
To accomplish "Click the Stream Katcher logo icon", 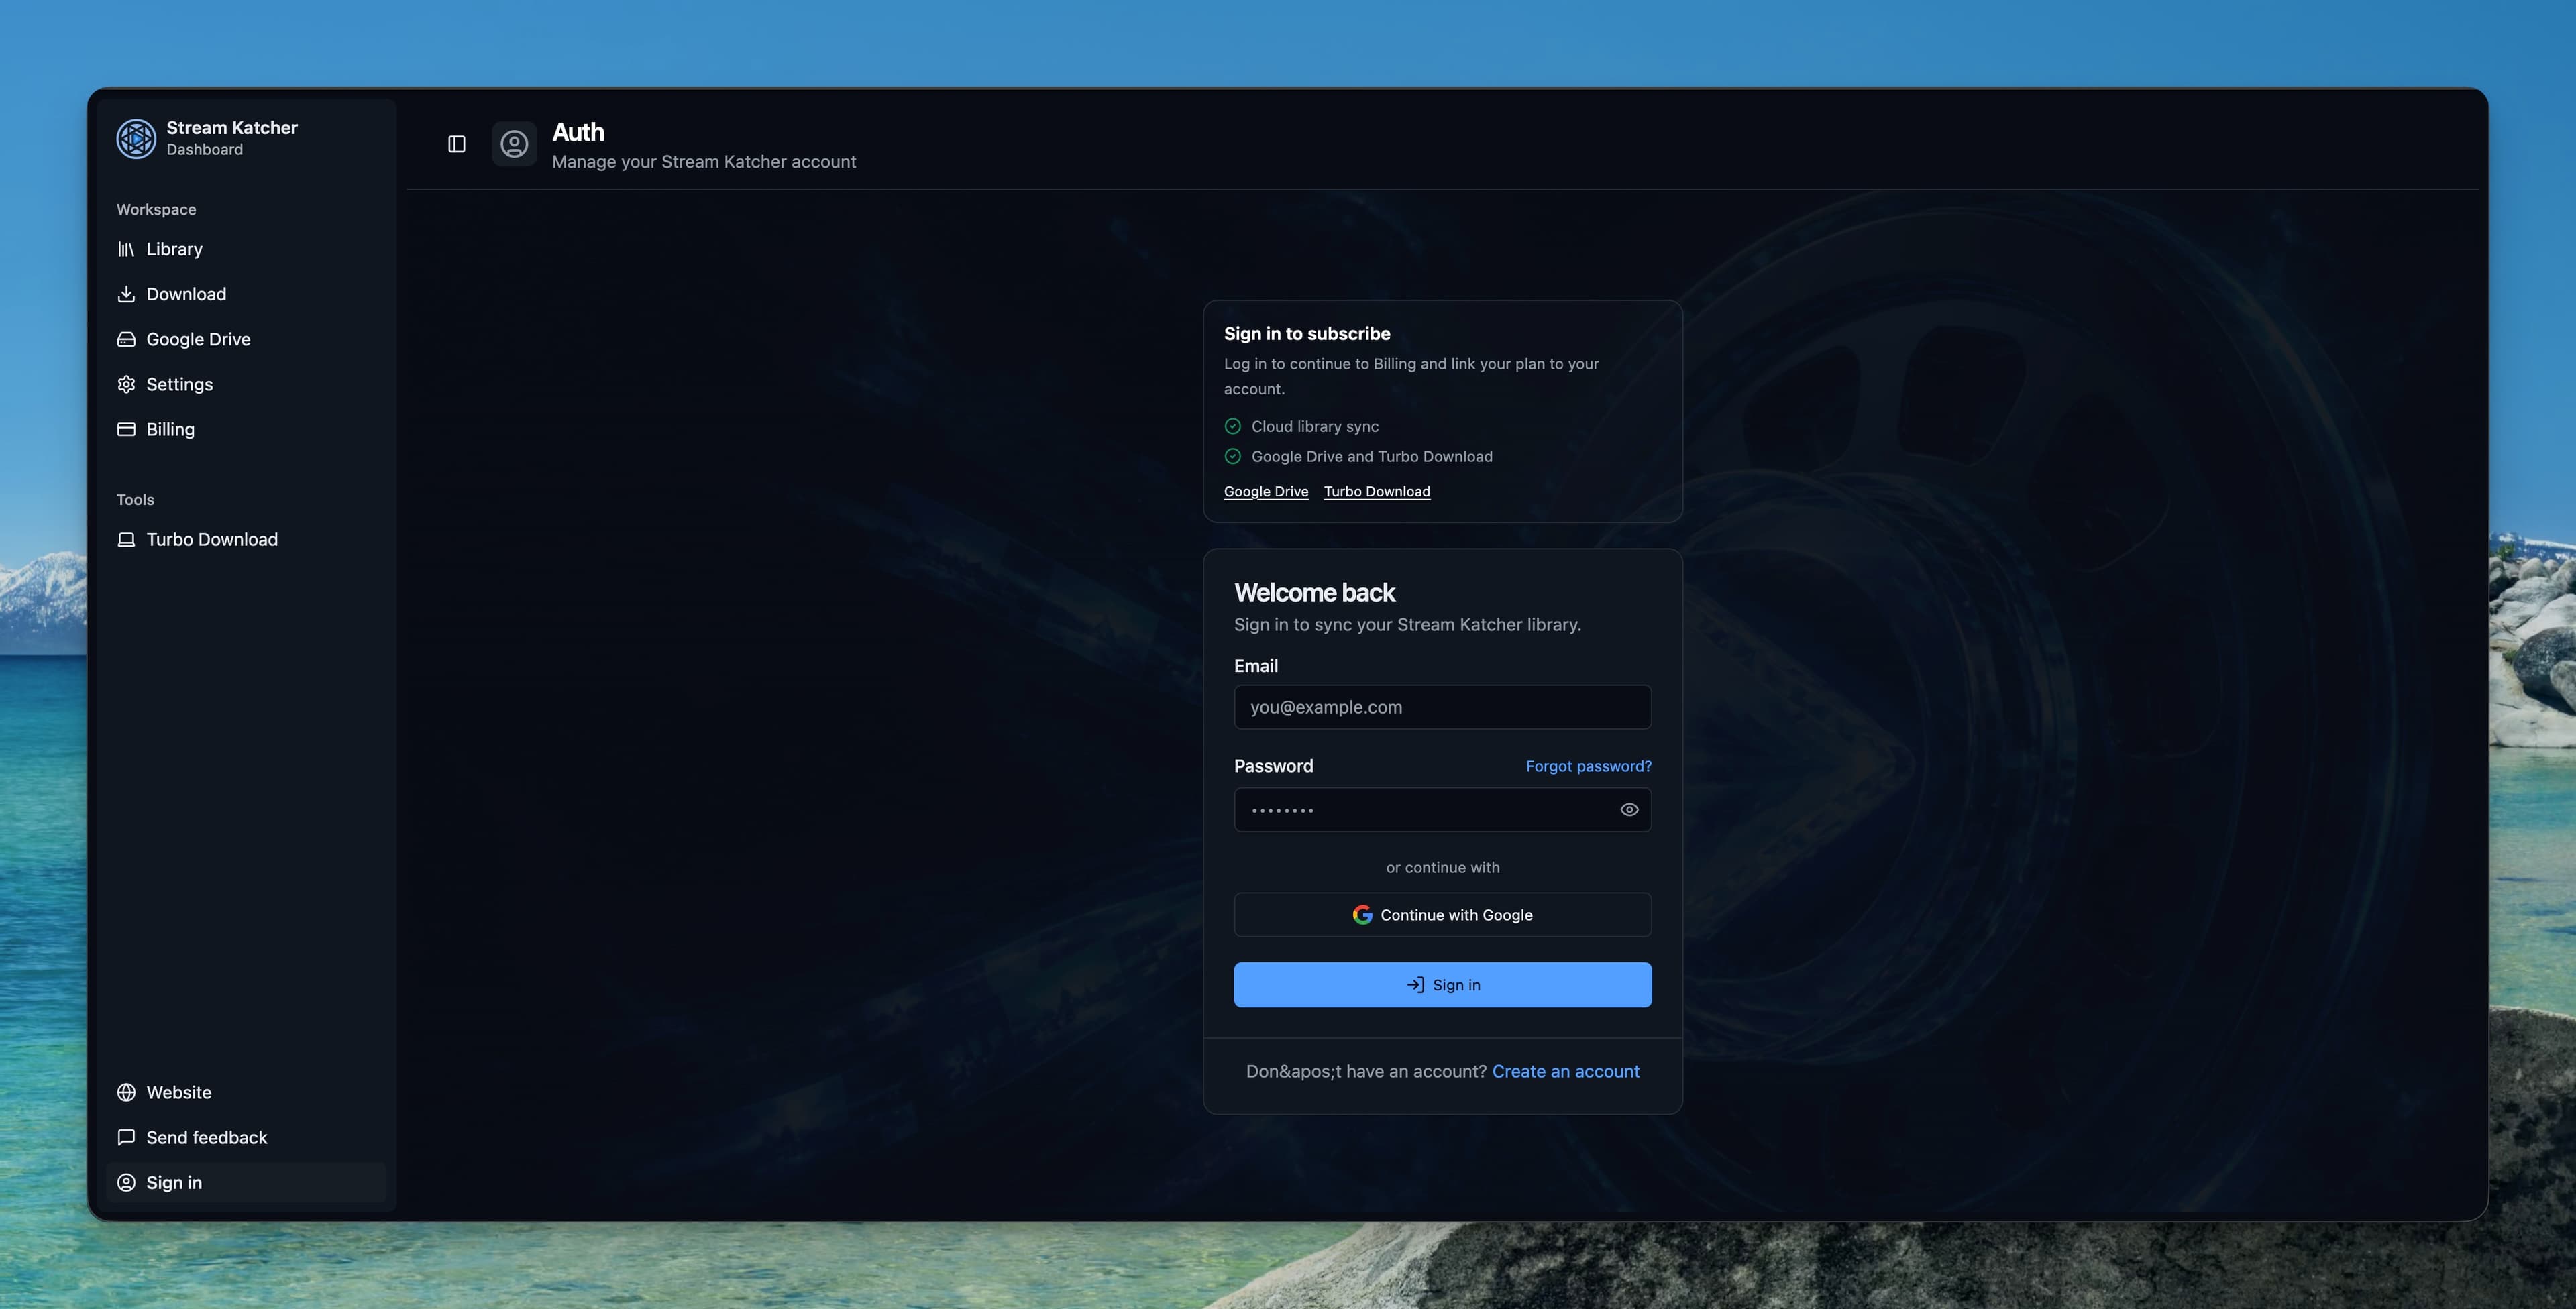I will tap(136, 138).
